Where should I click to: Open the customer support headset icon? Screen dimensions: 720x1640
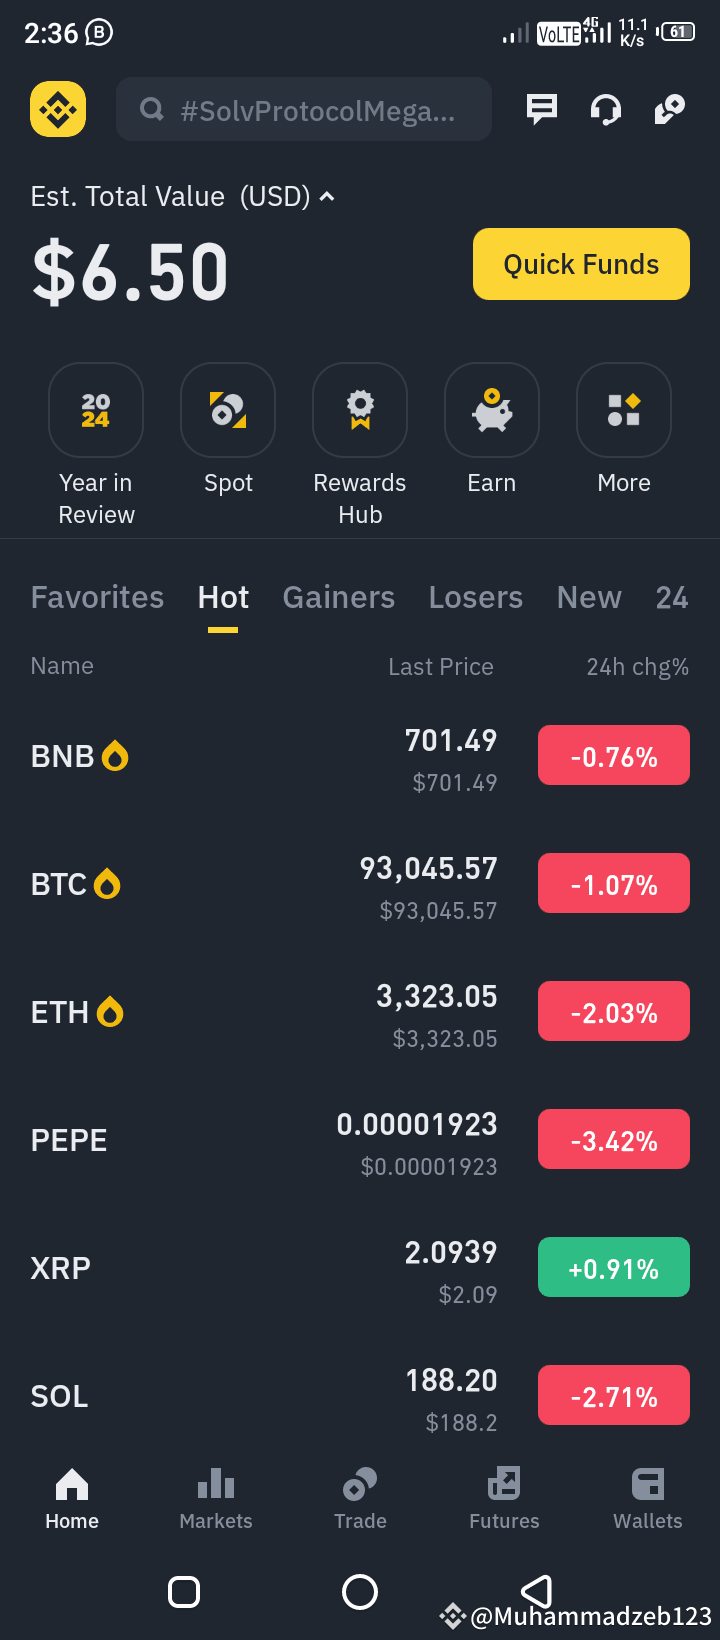coord(606,109)
